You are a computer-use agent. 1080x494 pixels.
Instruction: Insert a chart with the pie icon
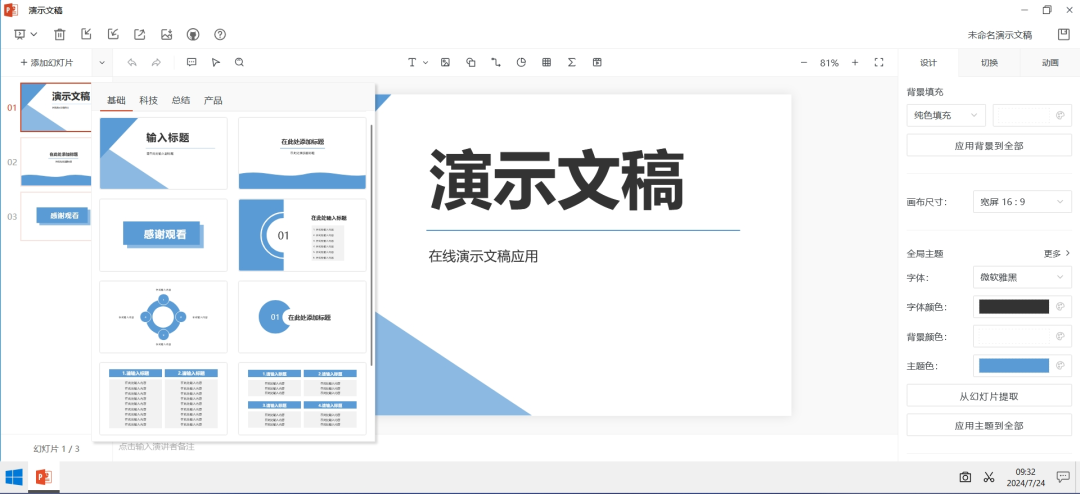[521, 62]
